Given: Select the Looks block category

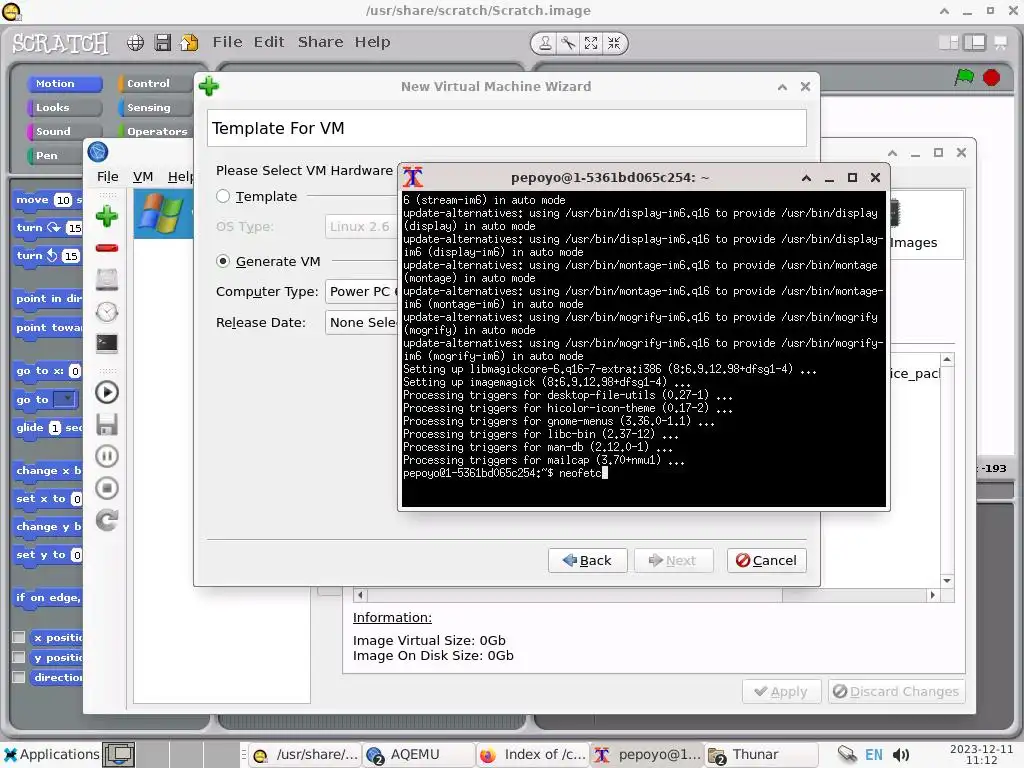Looking at the screenshot, I should pyautogui.click(x=65, y=108).
